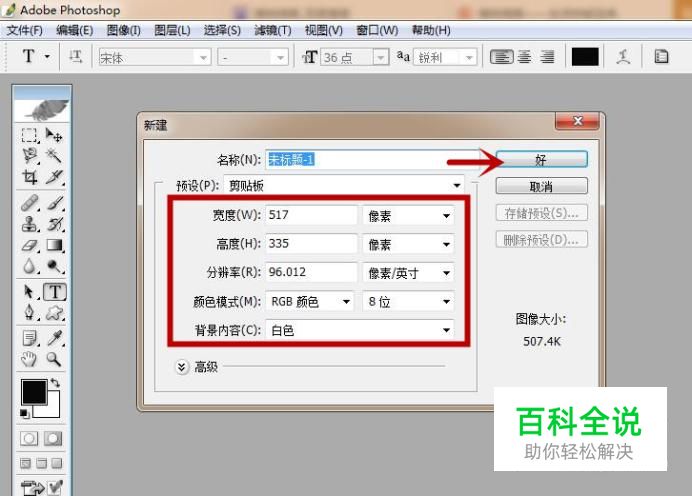Select the Healing Brush tool

pyautogui.click(x=29, y=203)
